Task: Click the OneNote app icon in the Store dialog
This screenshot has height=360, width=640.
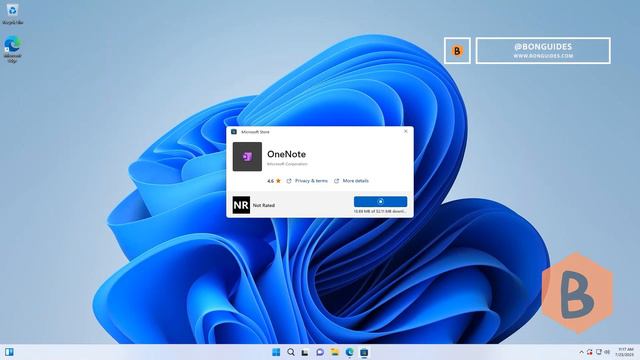Action: [247, 157]
